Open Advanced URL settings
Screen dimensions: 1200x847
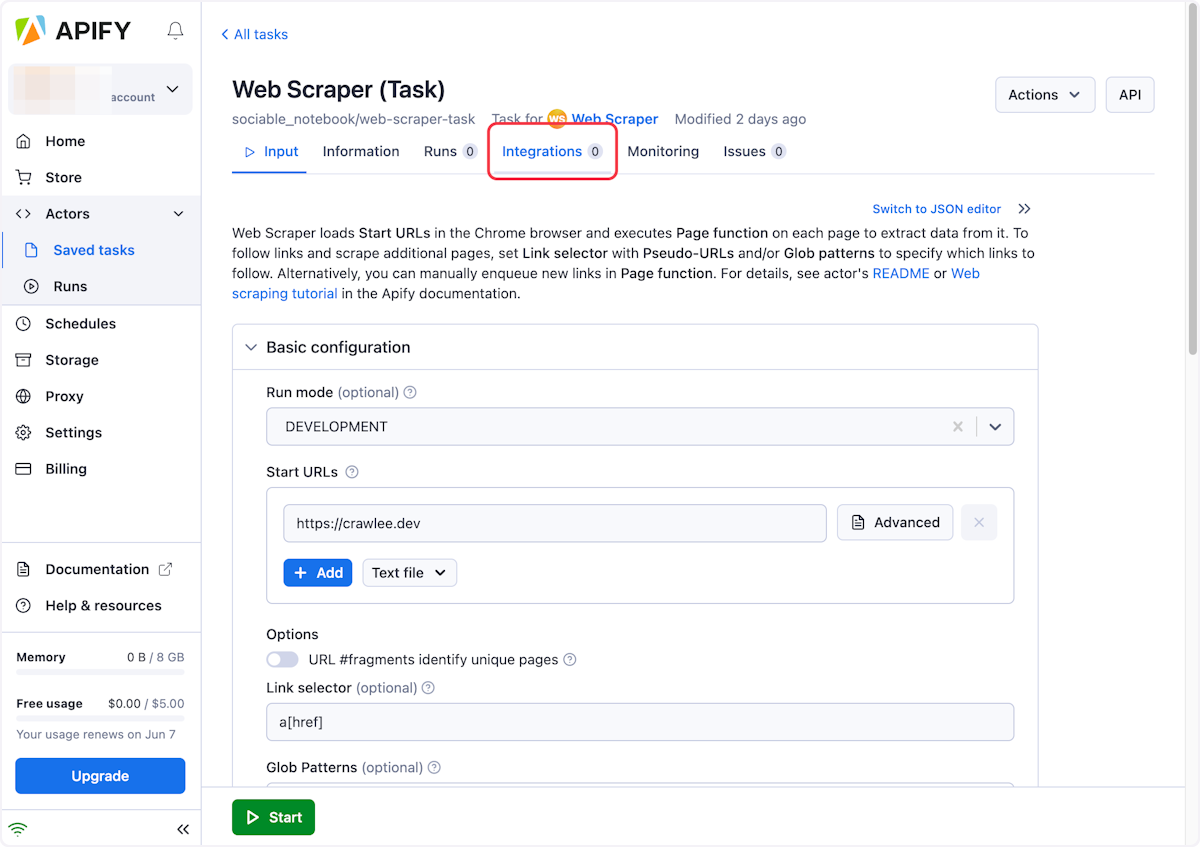tap(895, 523)
